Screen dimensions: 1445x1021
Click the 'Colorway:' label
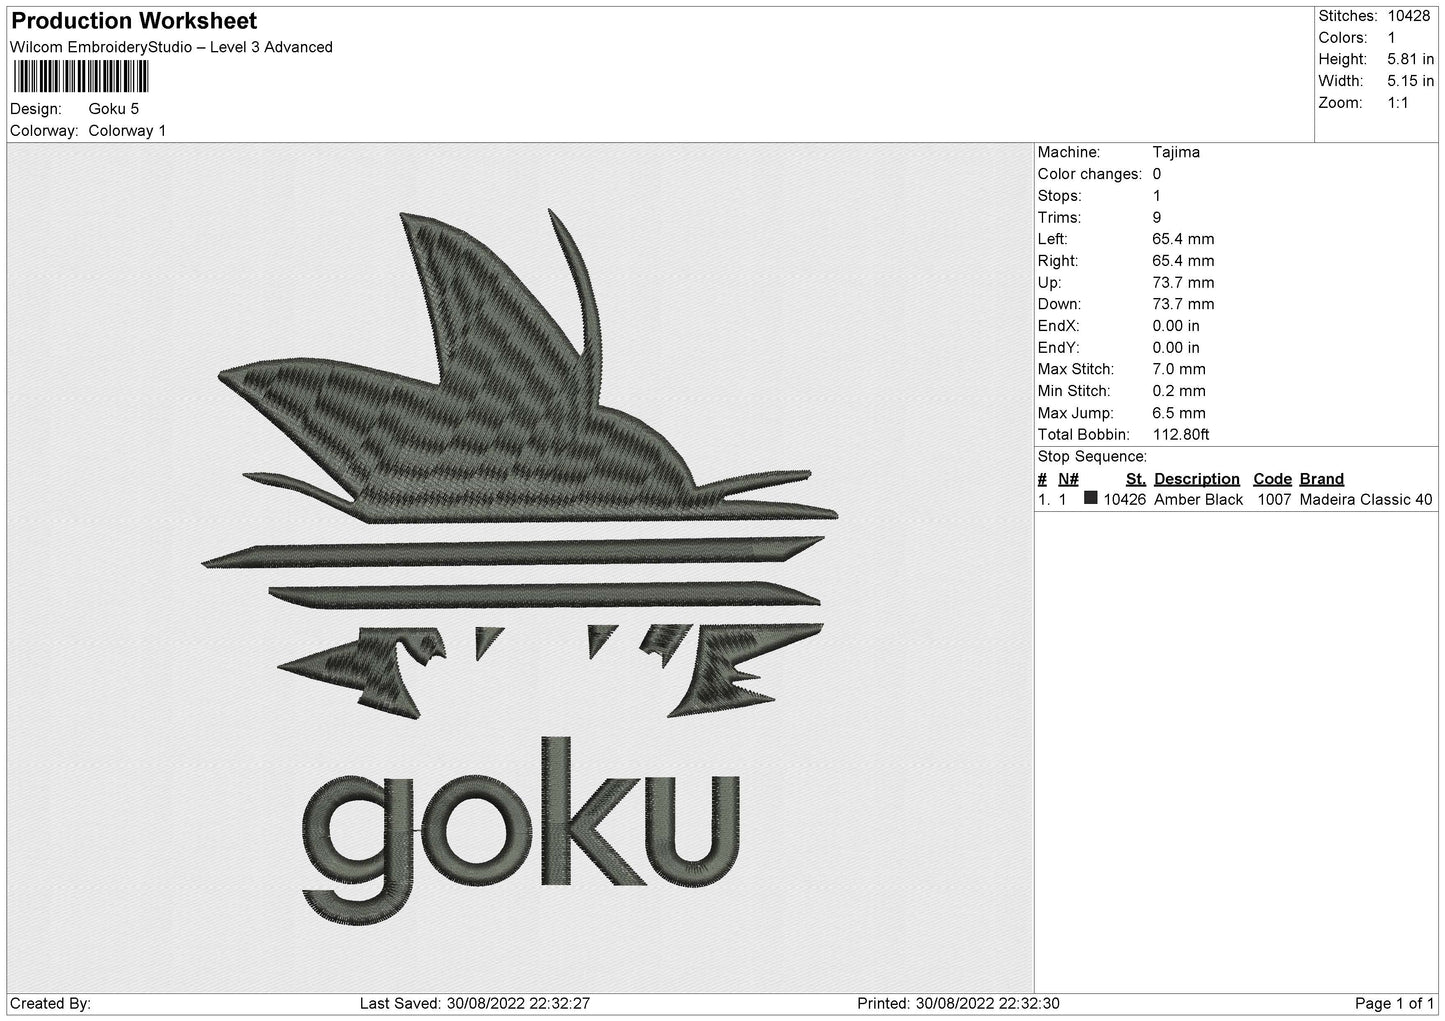click(44, 130)
